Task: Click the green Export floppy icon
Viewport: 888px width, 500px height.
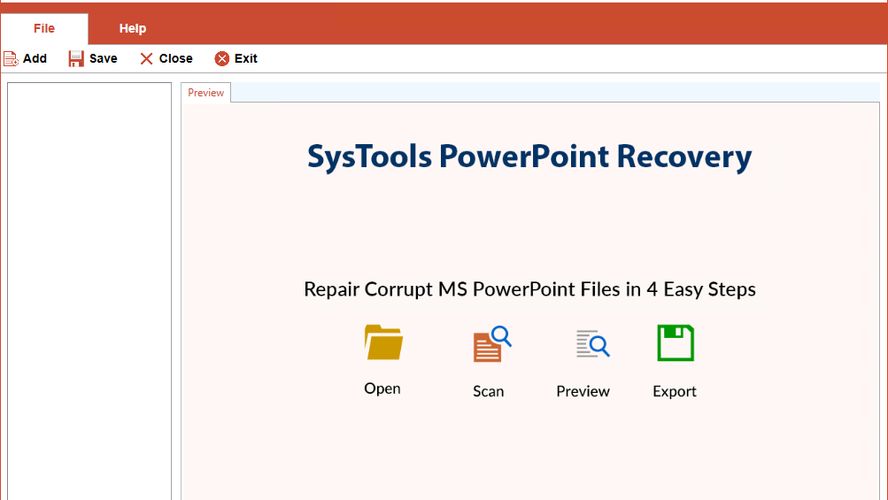Action: coord(675,343)
